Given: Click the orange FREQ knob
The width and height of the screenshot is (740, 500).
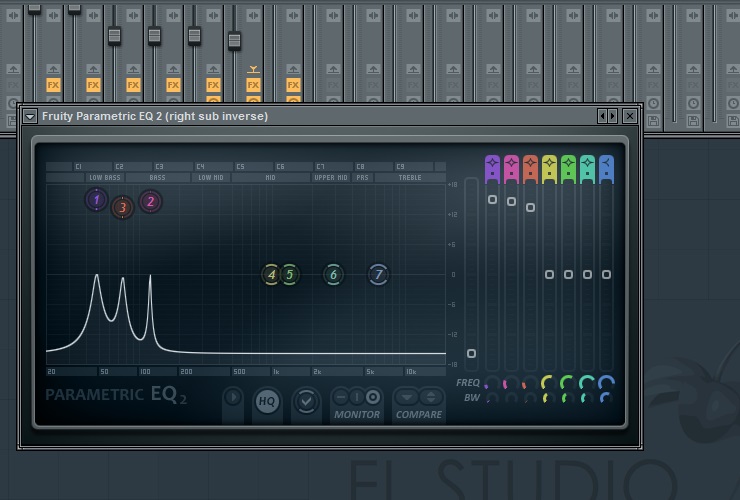Looking at the screenshot, I should point(530,383).
